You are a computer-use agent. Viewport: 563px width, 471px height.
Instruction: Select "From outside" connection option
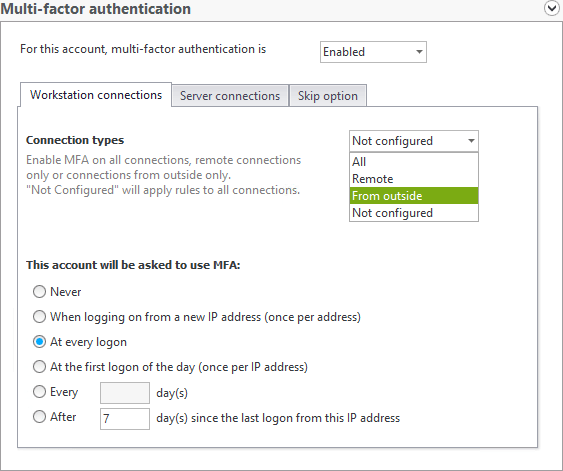414,196
